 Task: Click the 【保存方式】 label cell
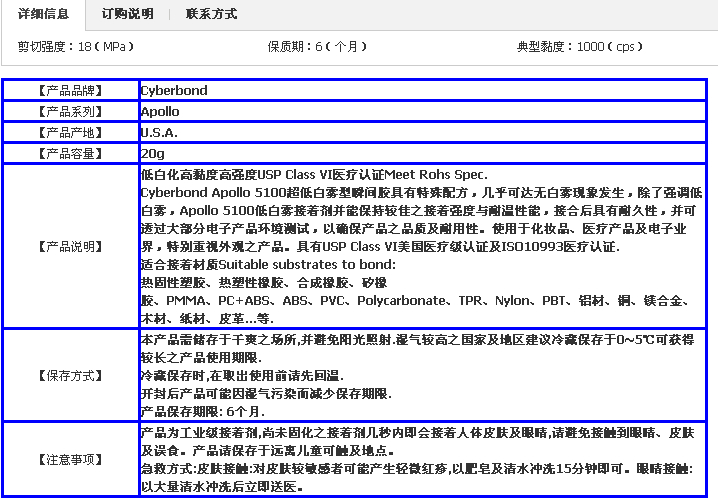(x=71, y=375)
